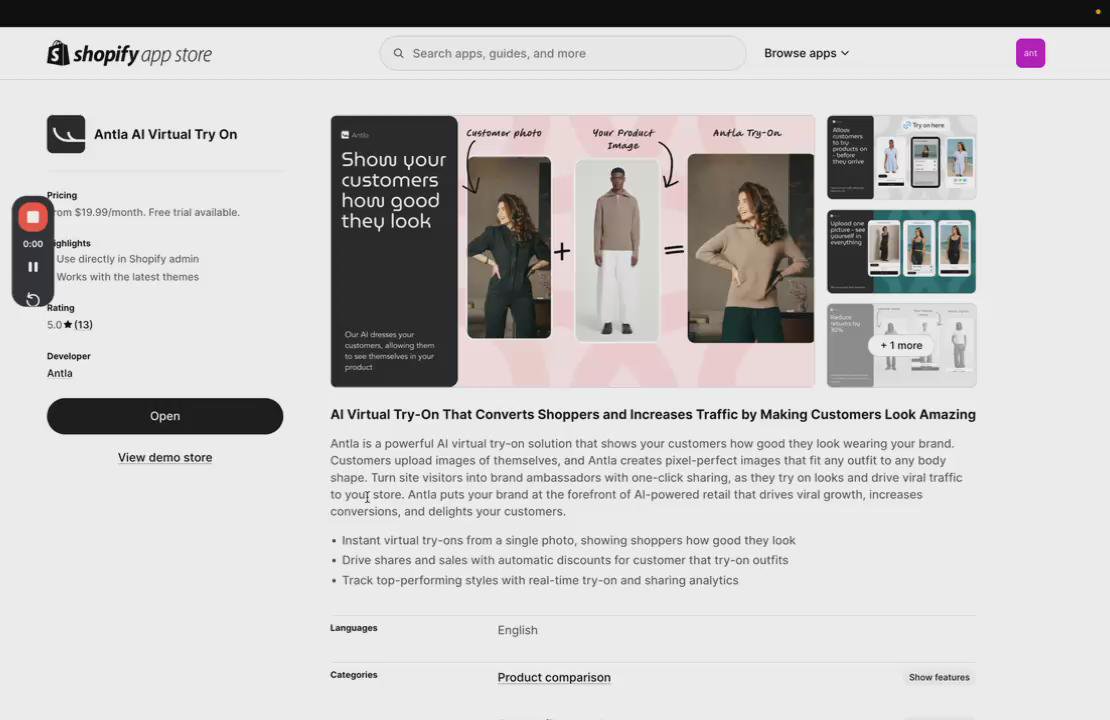This screenshot has height=720, width=1110.
Task: Click the '+ 1 more' thumbnail overlay
Action: tap(901, 345)
